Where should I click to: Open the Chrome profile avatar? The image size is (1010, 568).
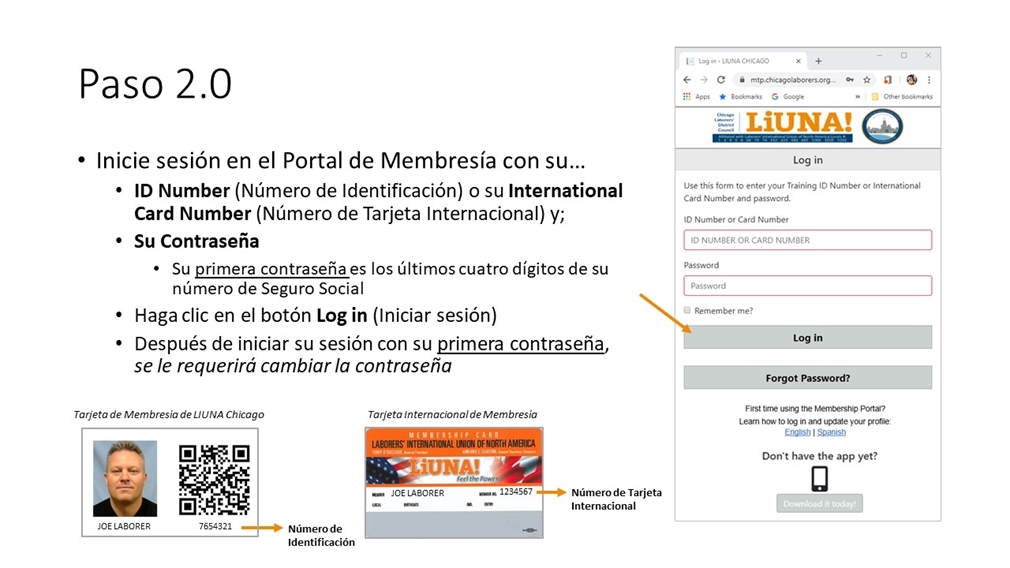pyautogui.click(x=911, y=80)
